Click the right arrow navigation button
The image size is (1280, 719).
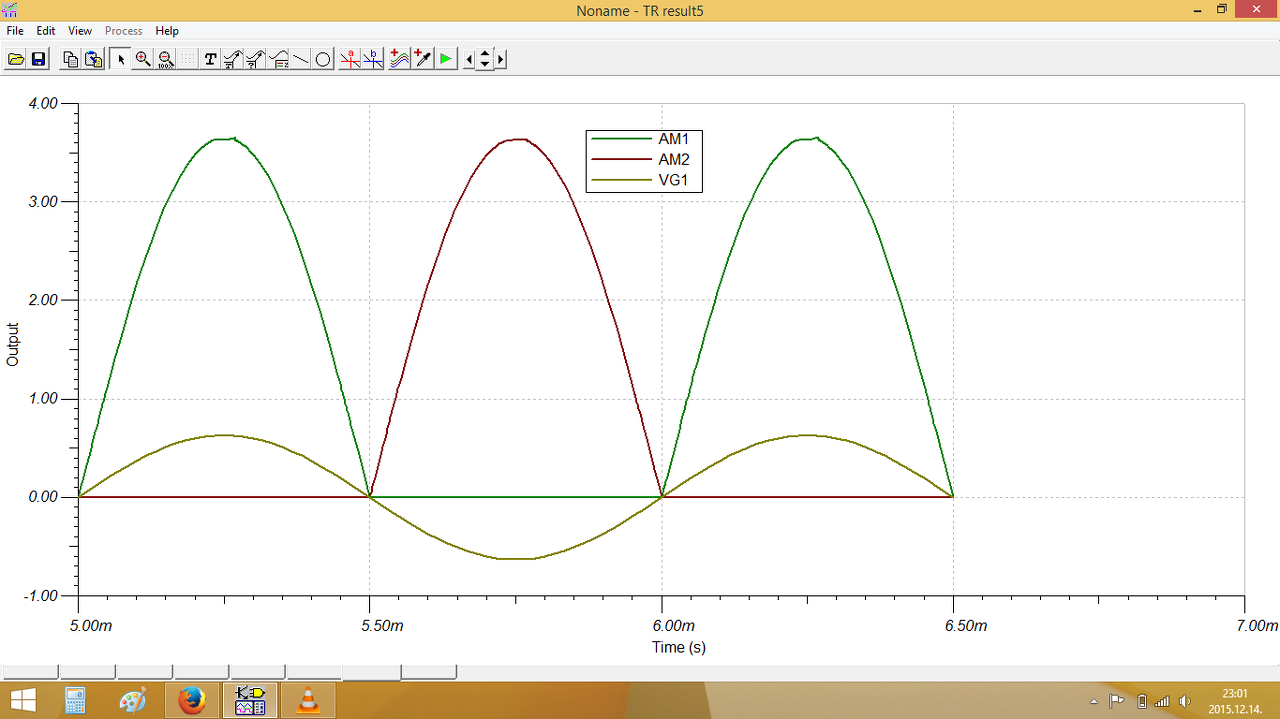pyautogui.click(x=500, y=60)
